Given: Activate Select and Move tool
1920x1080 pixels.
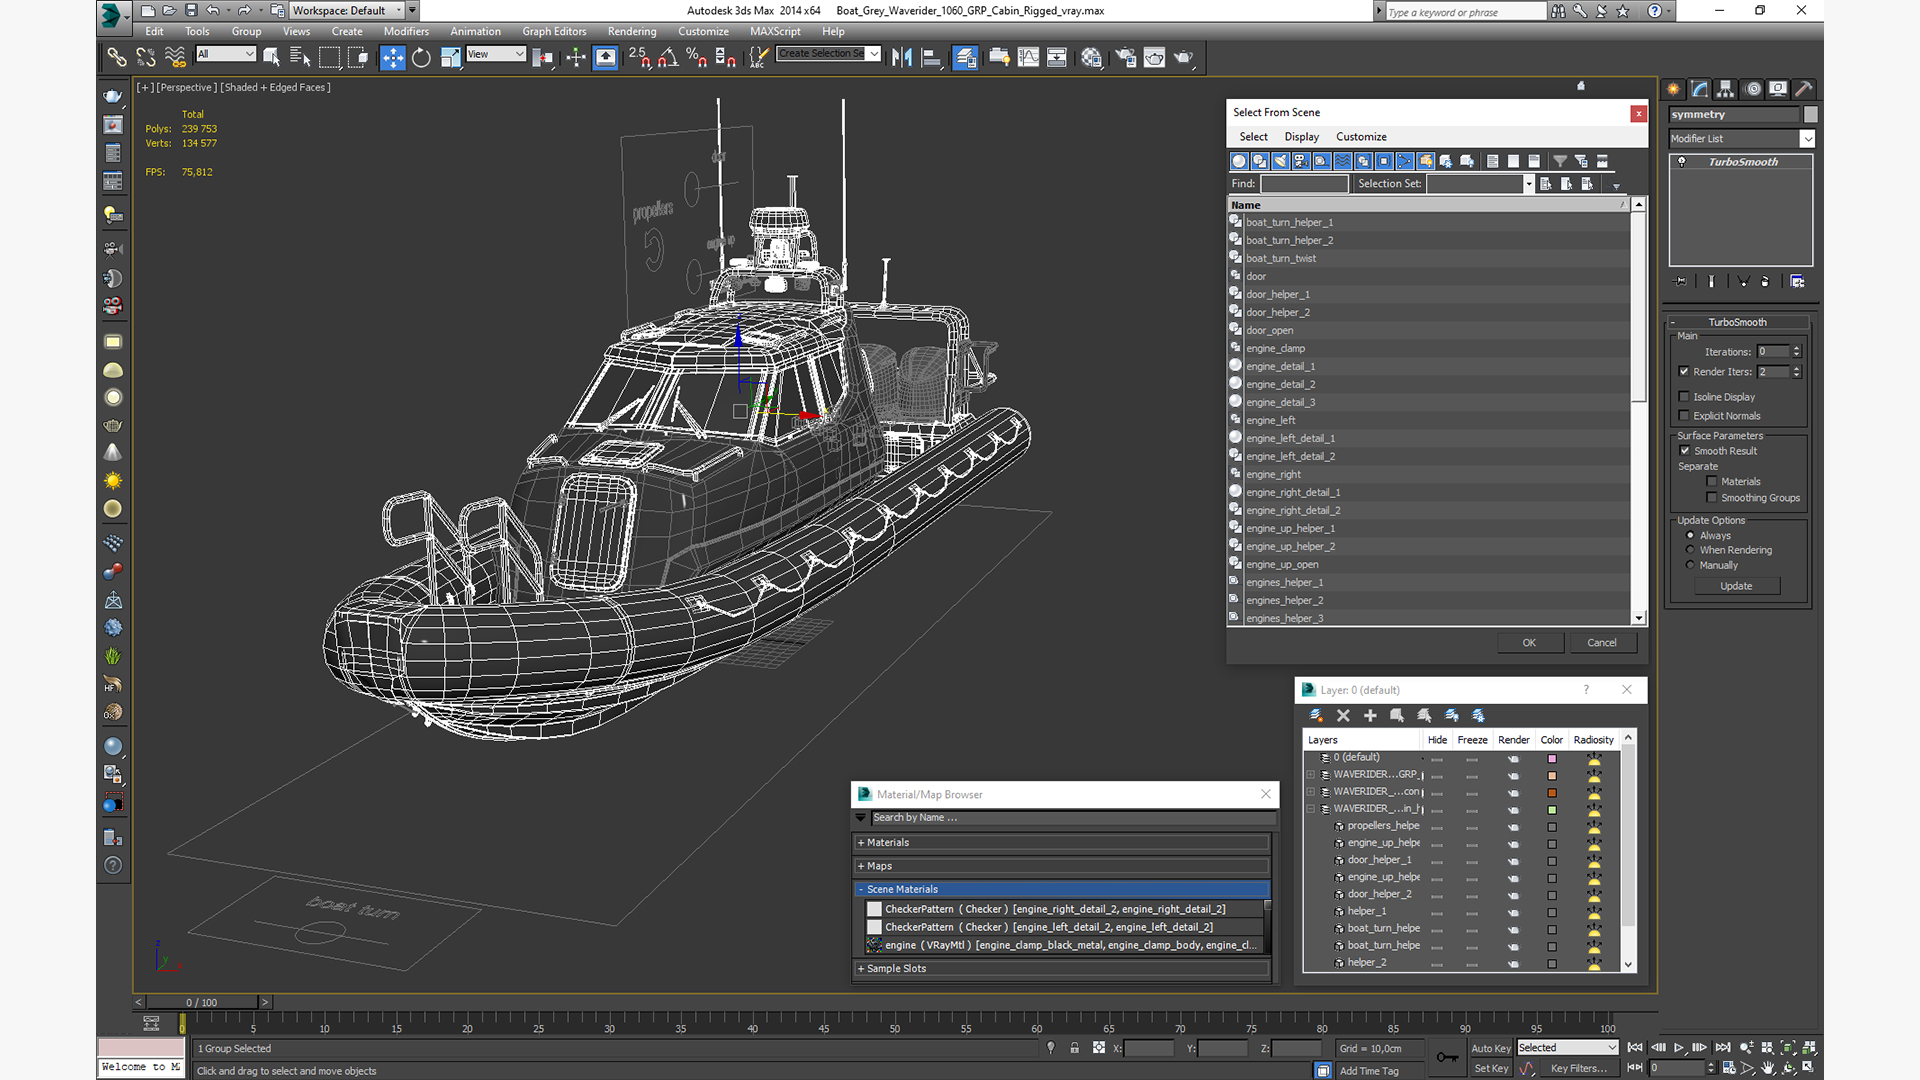Looking at the screenshot, I should pos(393,57).
